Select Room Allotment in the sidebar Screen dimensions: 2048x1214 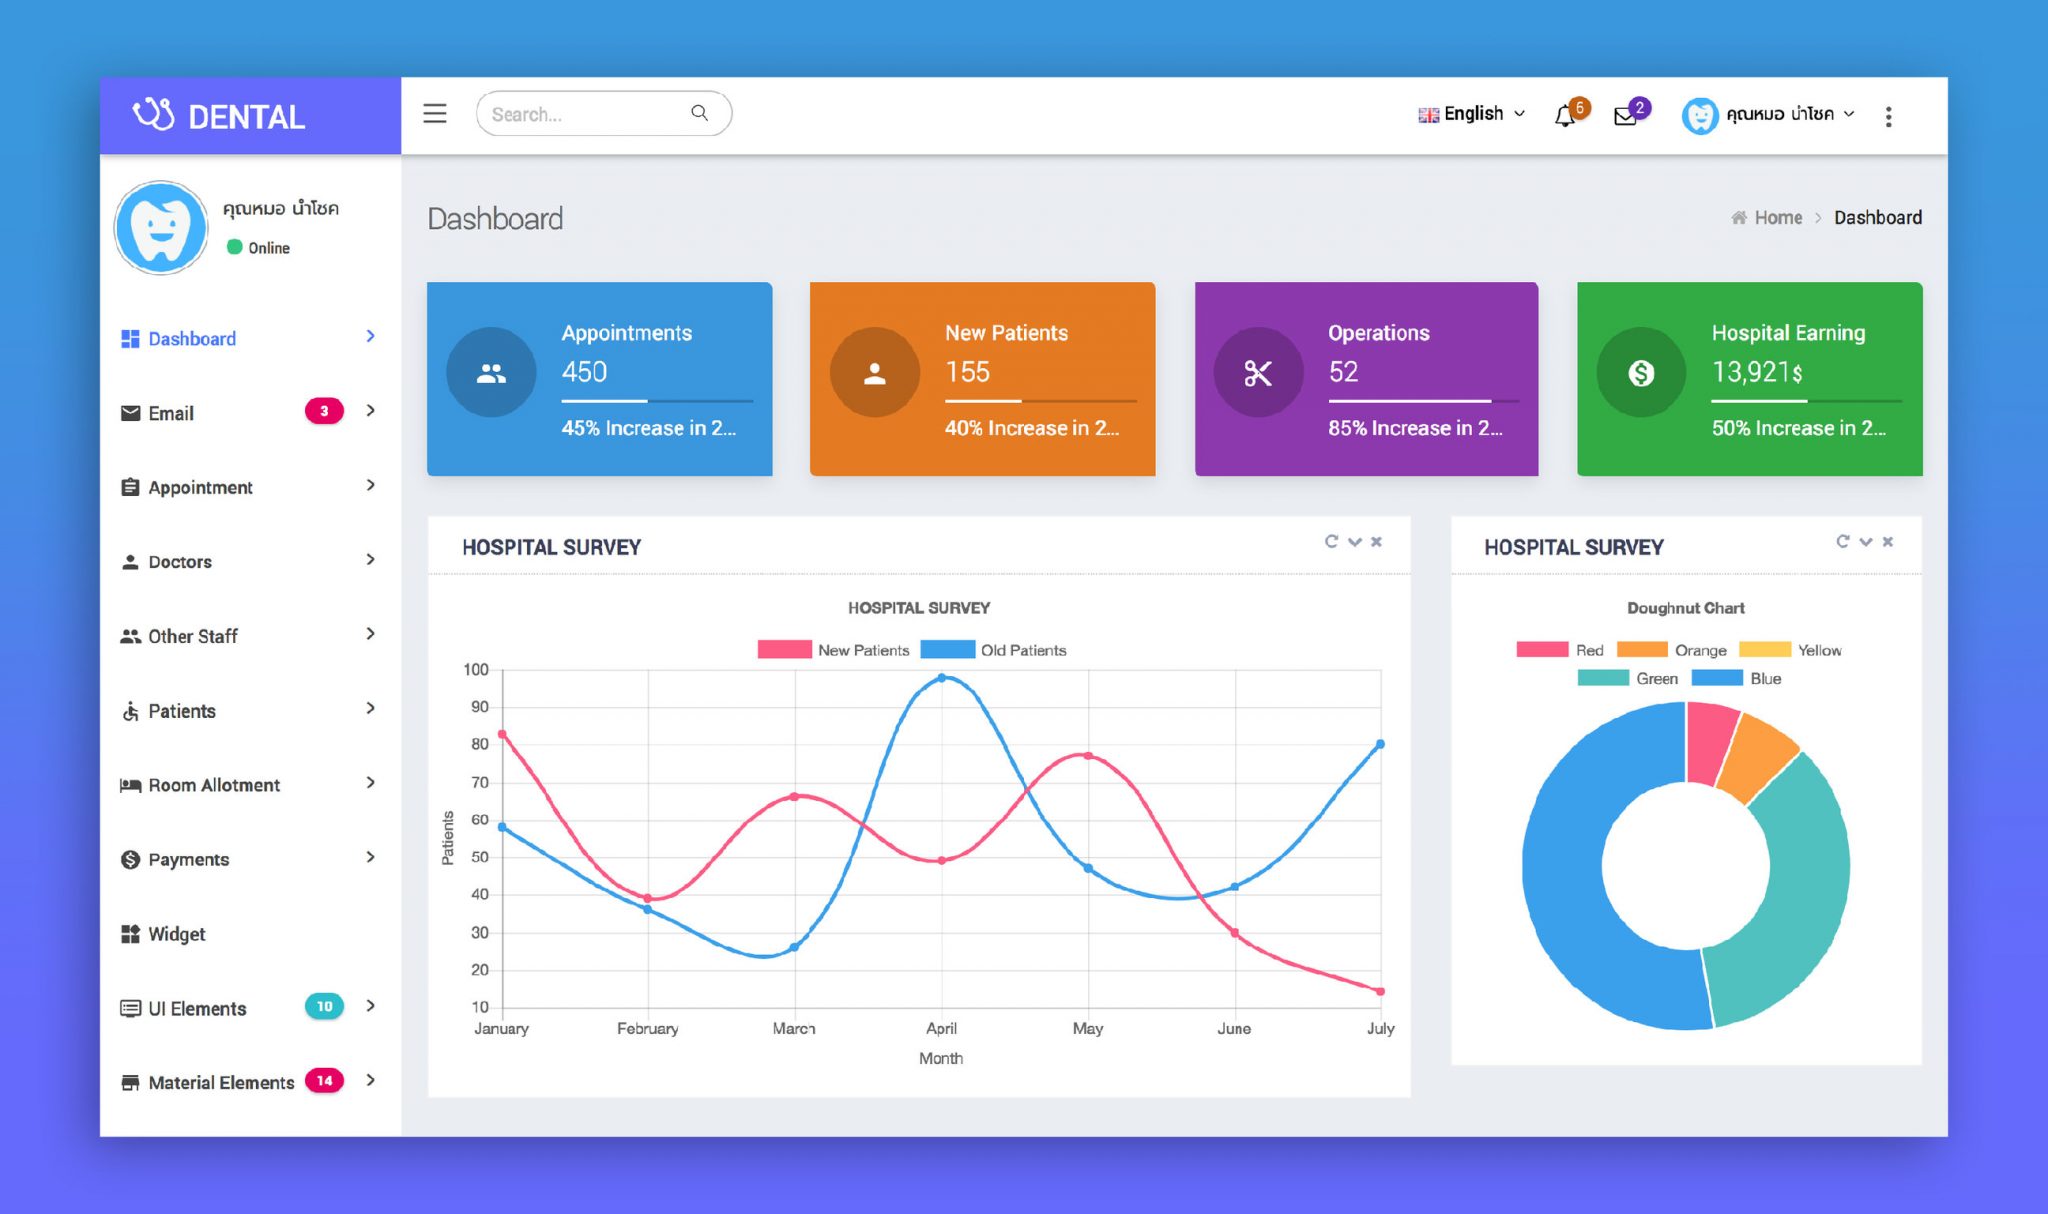pos(213,785)
